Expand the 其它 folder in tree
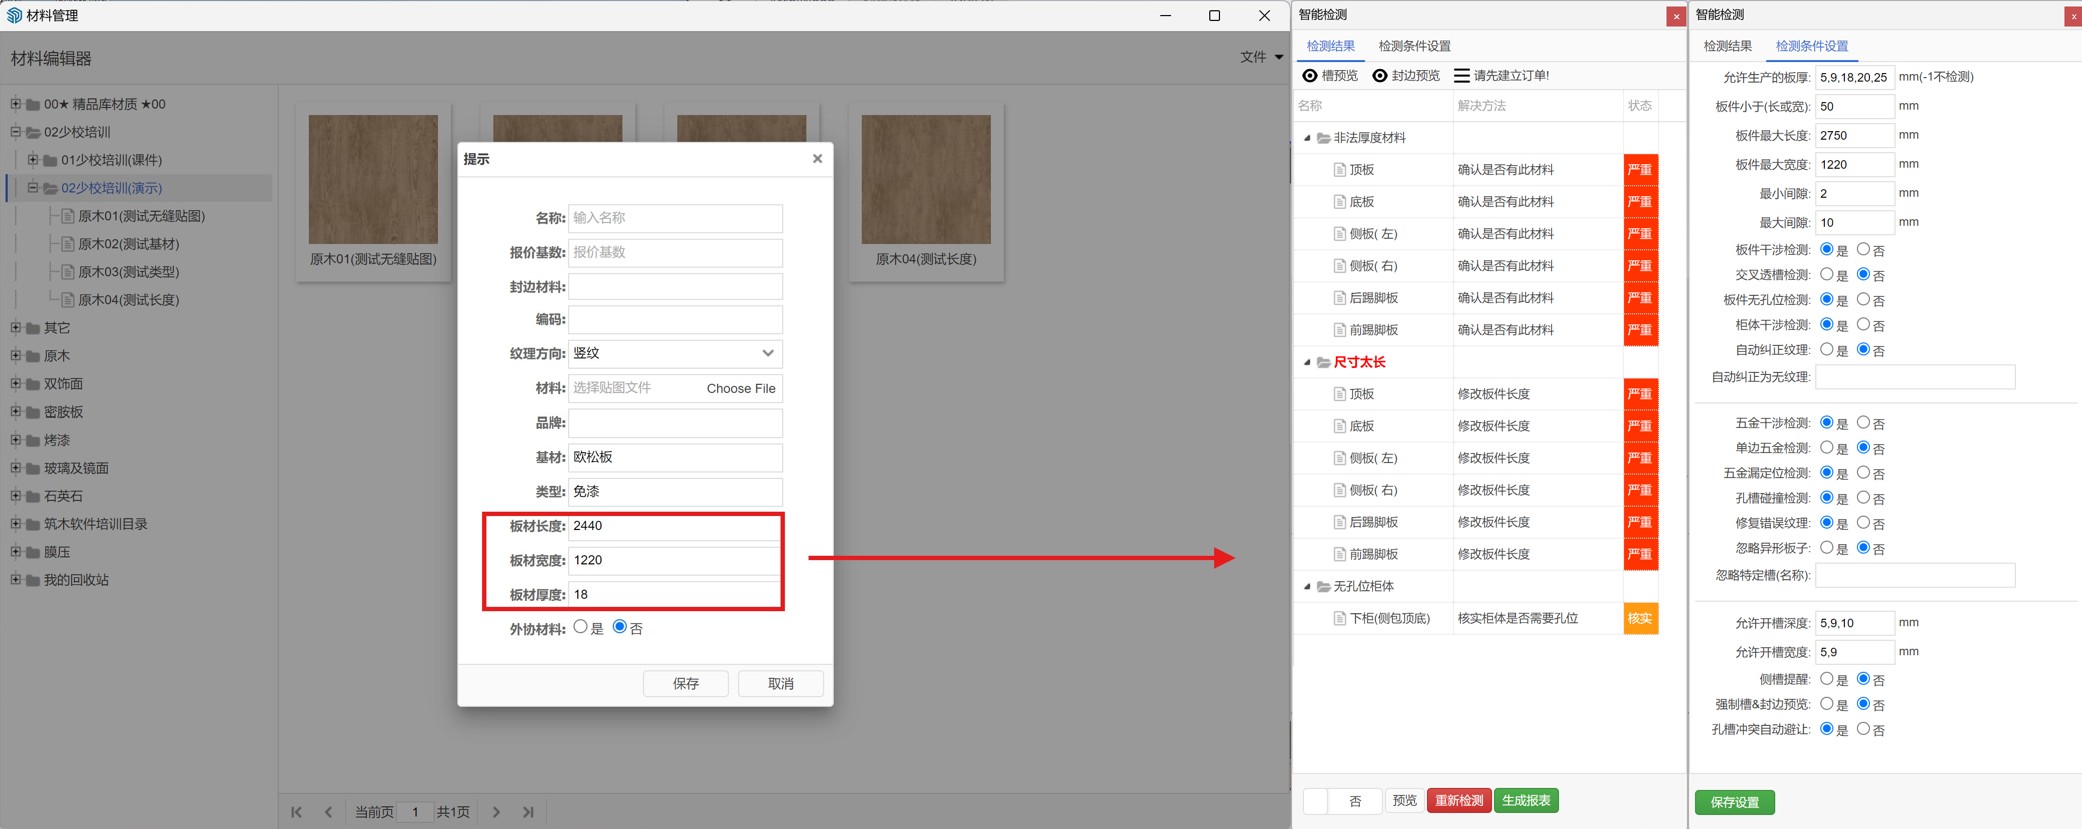This screenshot has height=829, width=2082. [x=15, y=328]
